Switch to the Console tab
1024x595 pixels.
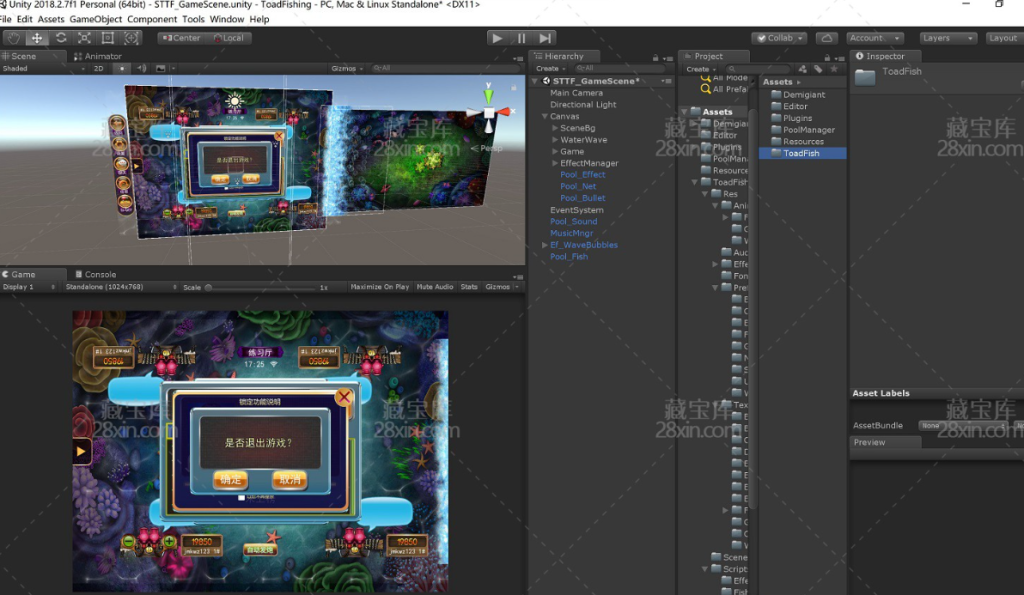point(99,274)
